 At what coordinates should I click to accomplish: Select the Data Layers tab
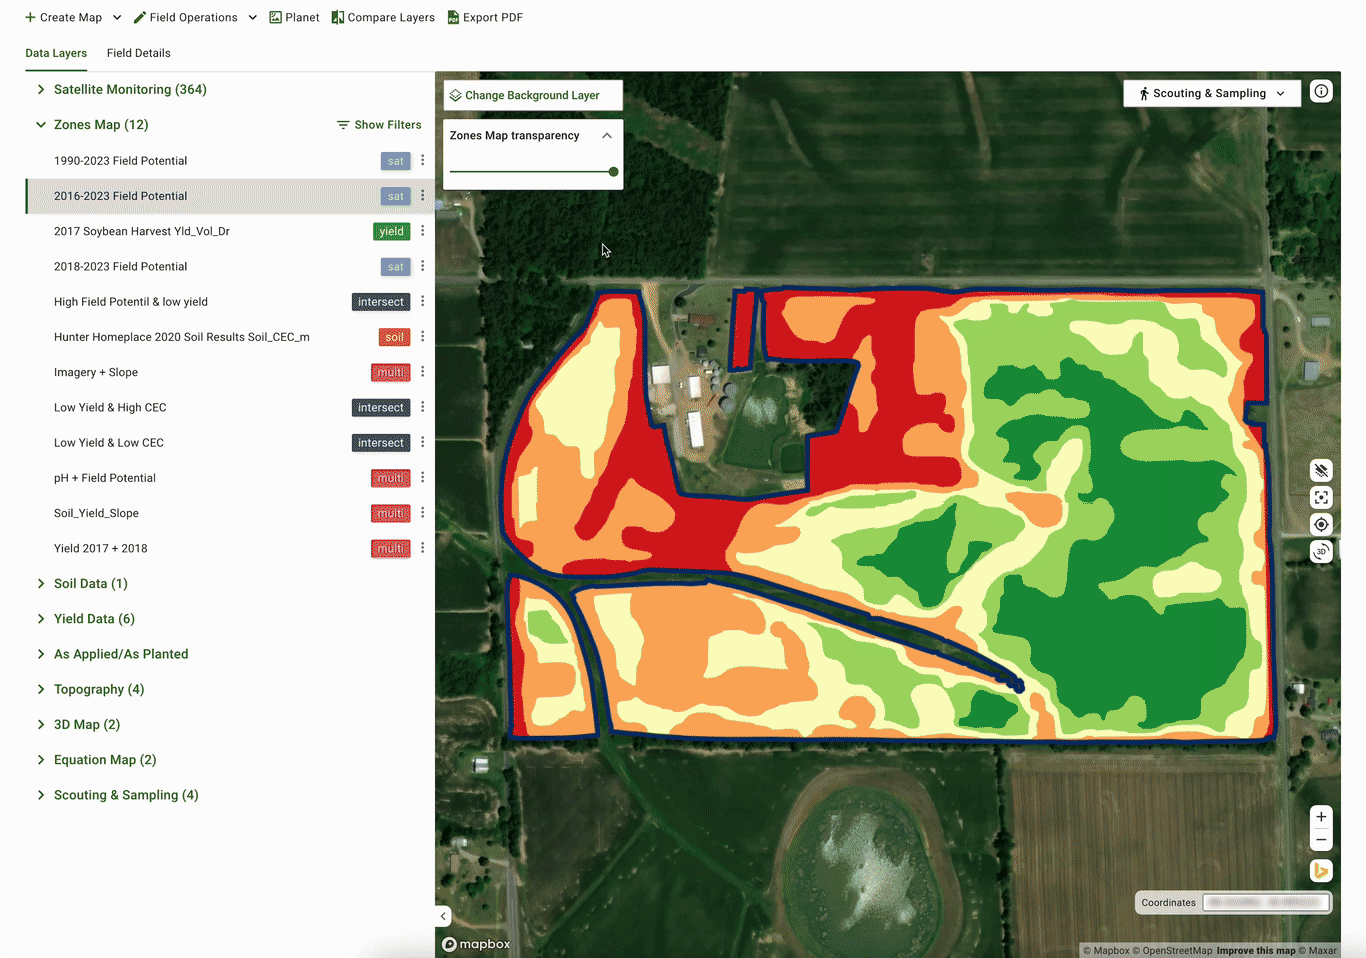click(x=56, y=53)
